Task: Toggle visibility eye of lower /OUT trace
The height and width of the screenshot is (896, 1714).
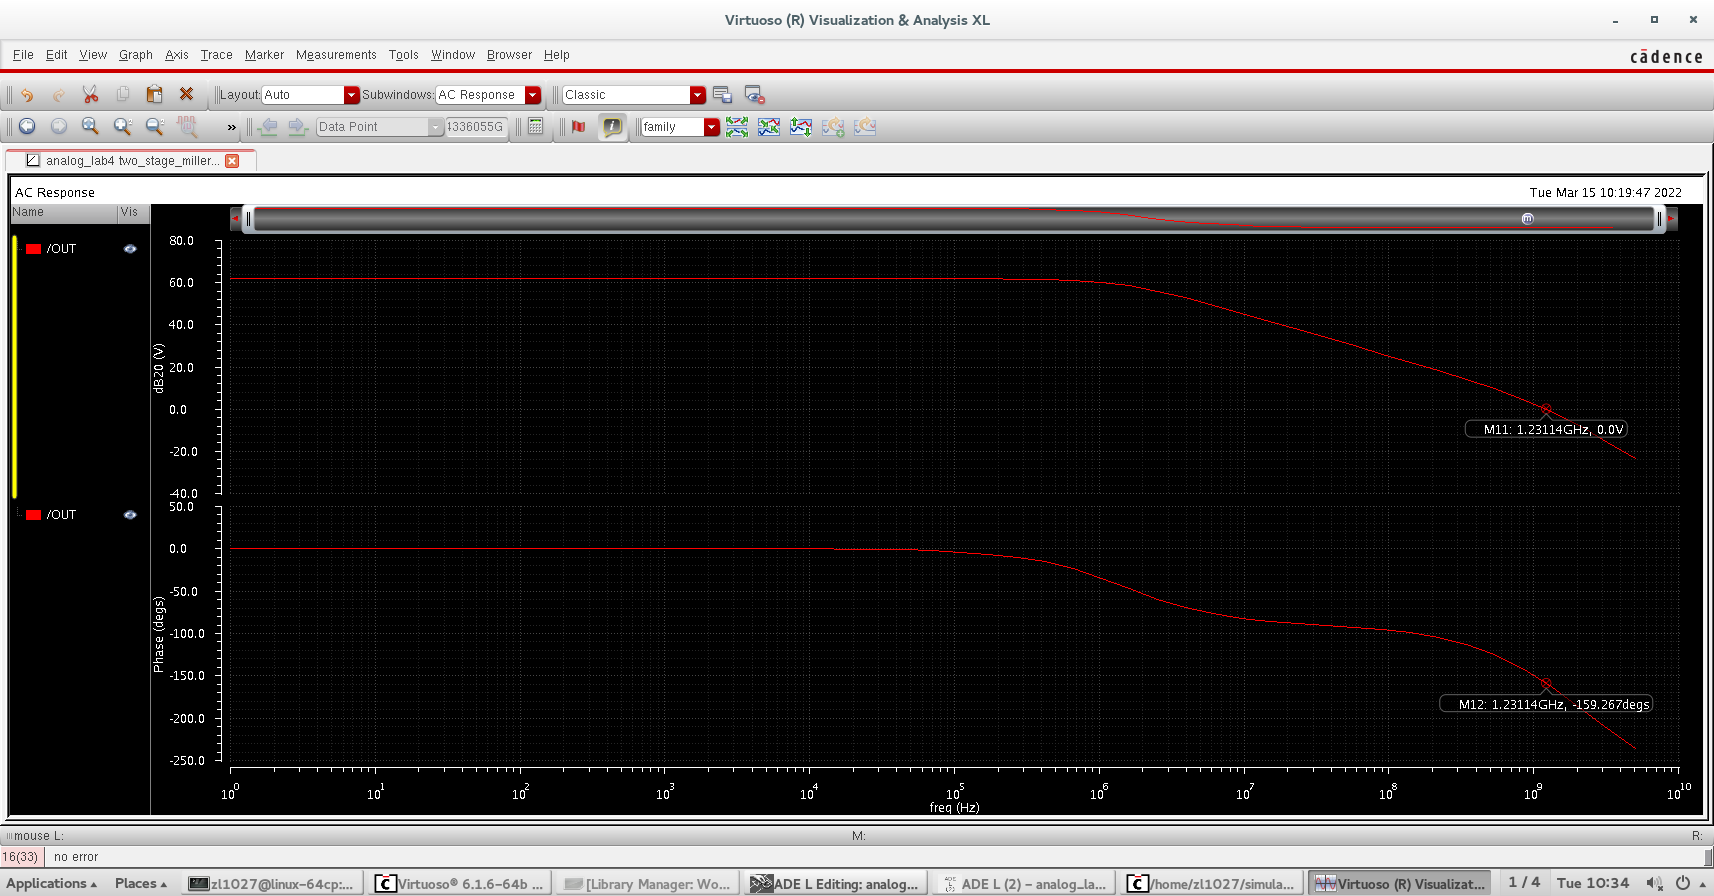Action: coord(130,515)
